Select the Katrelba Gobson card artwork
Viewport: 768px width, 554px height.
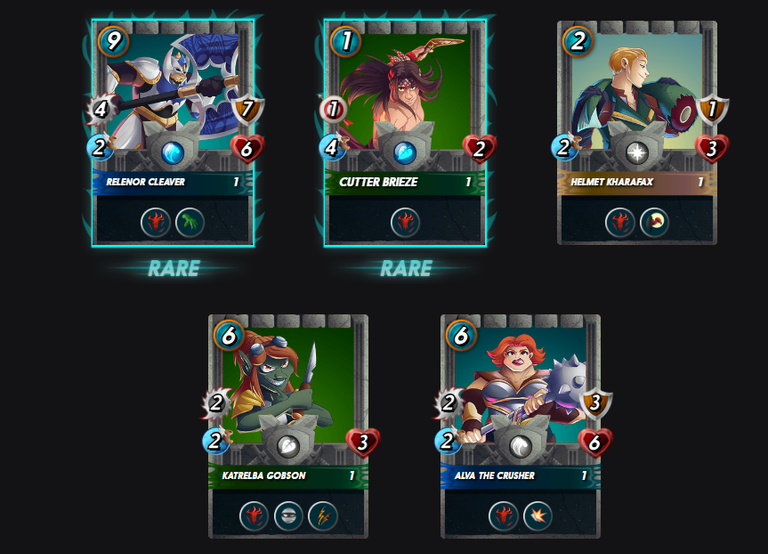[288, 385]
